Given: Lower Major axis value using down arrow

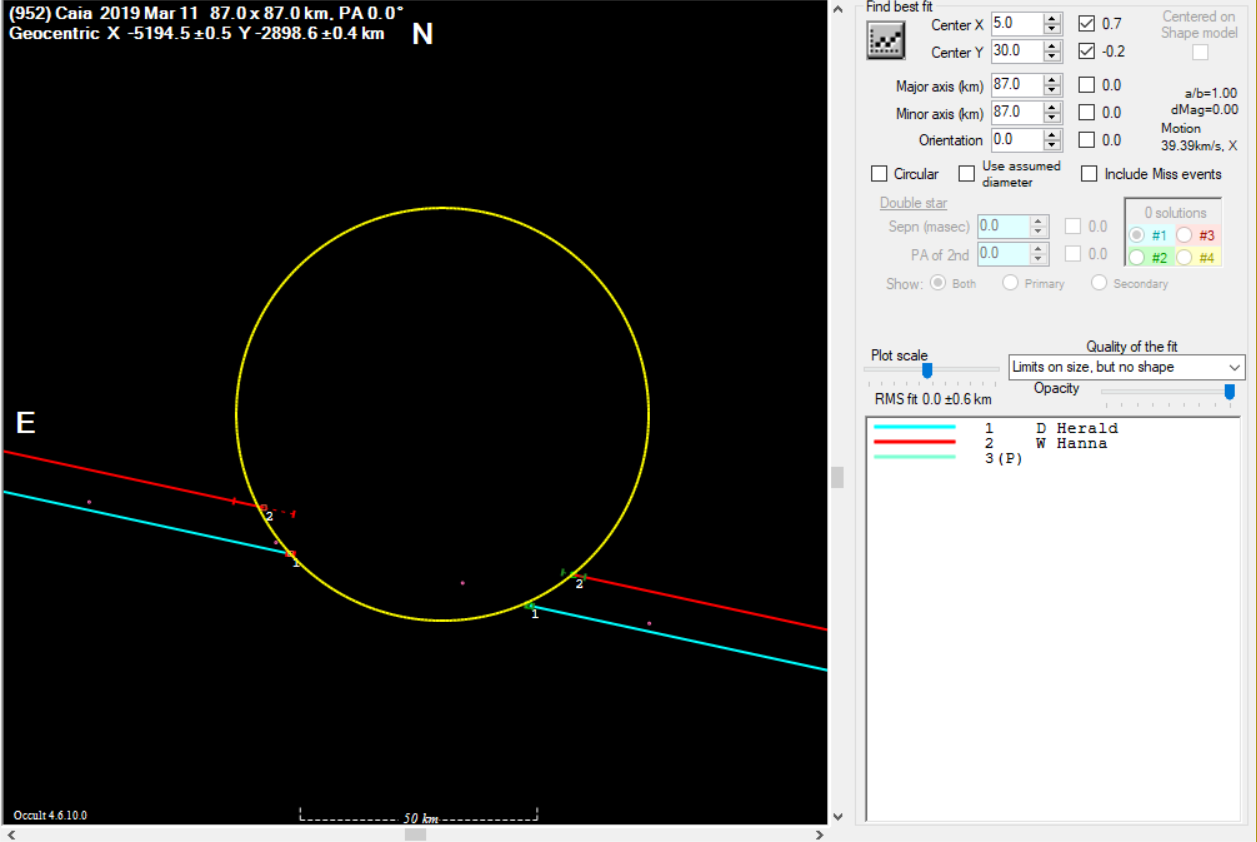Looking at the screenshot, I should coord(1052,90).
